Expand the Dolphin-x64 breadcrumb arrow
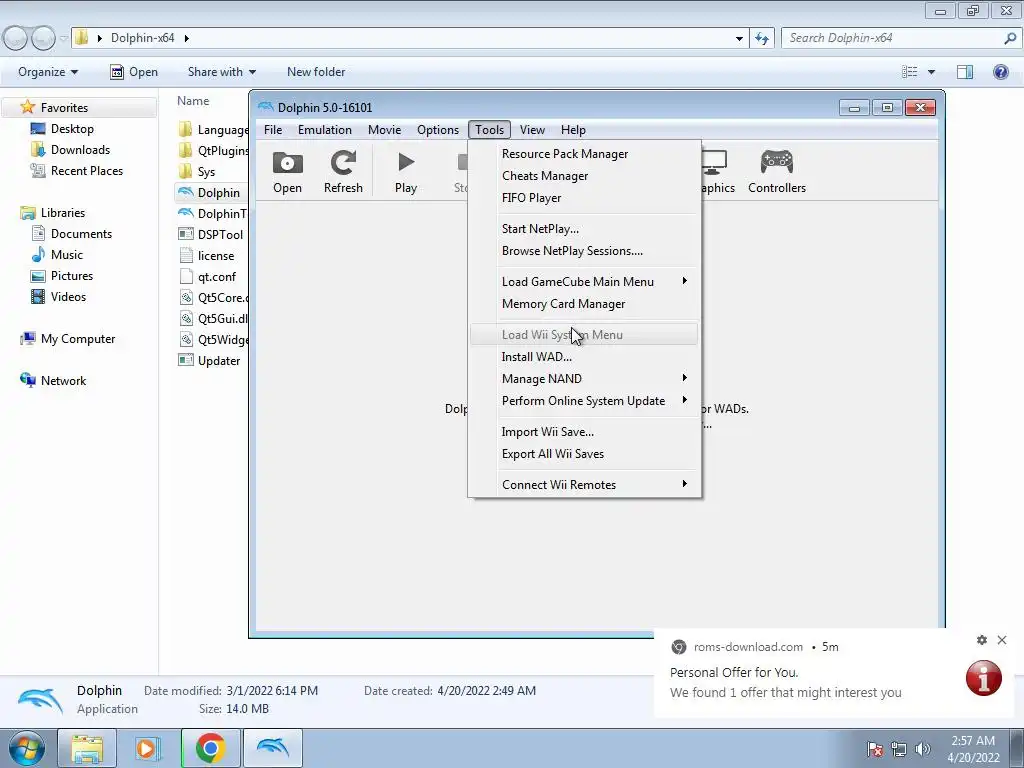1024x768 pixels. click(187, 38)
